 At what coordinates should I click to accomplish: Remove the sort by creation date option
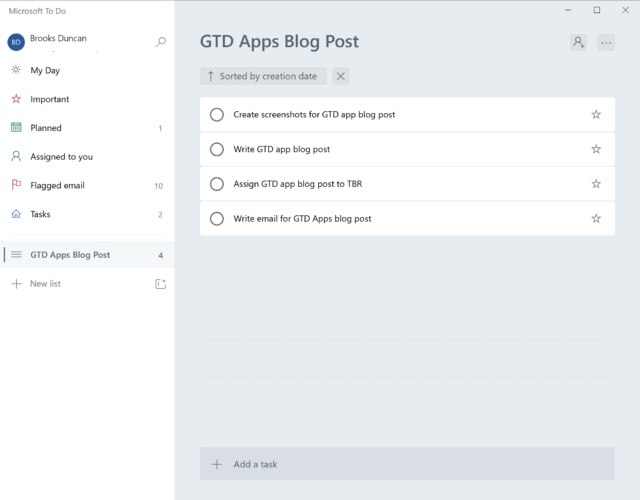341,76
